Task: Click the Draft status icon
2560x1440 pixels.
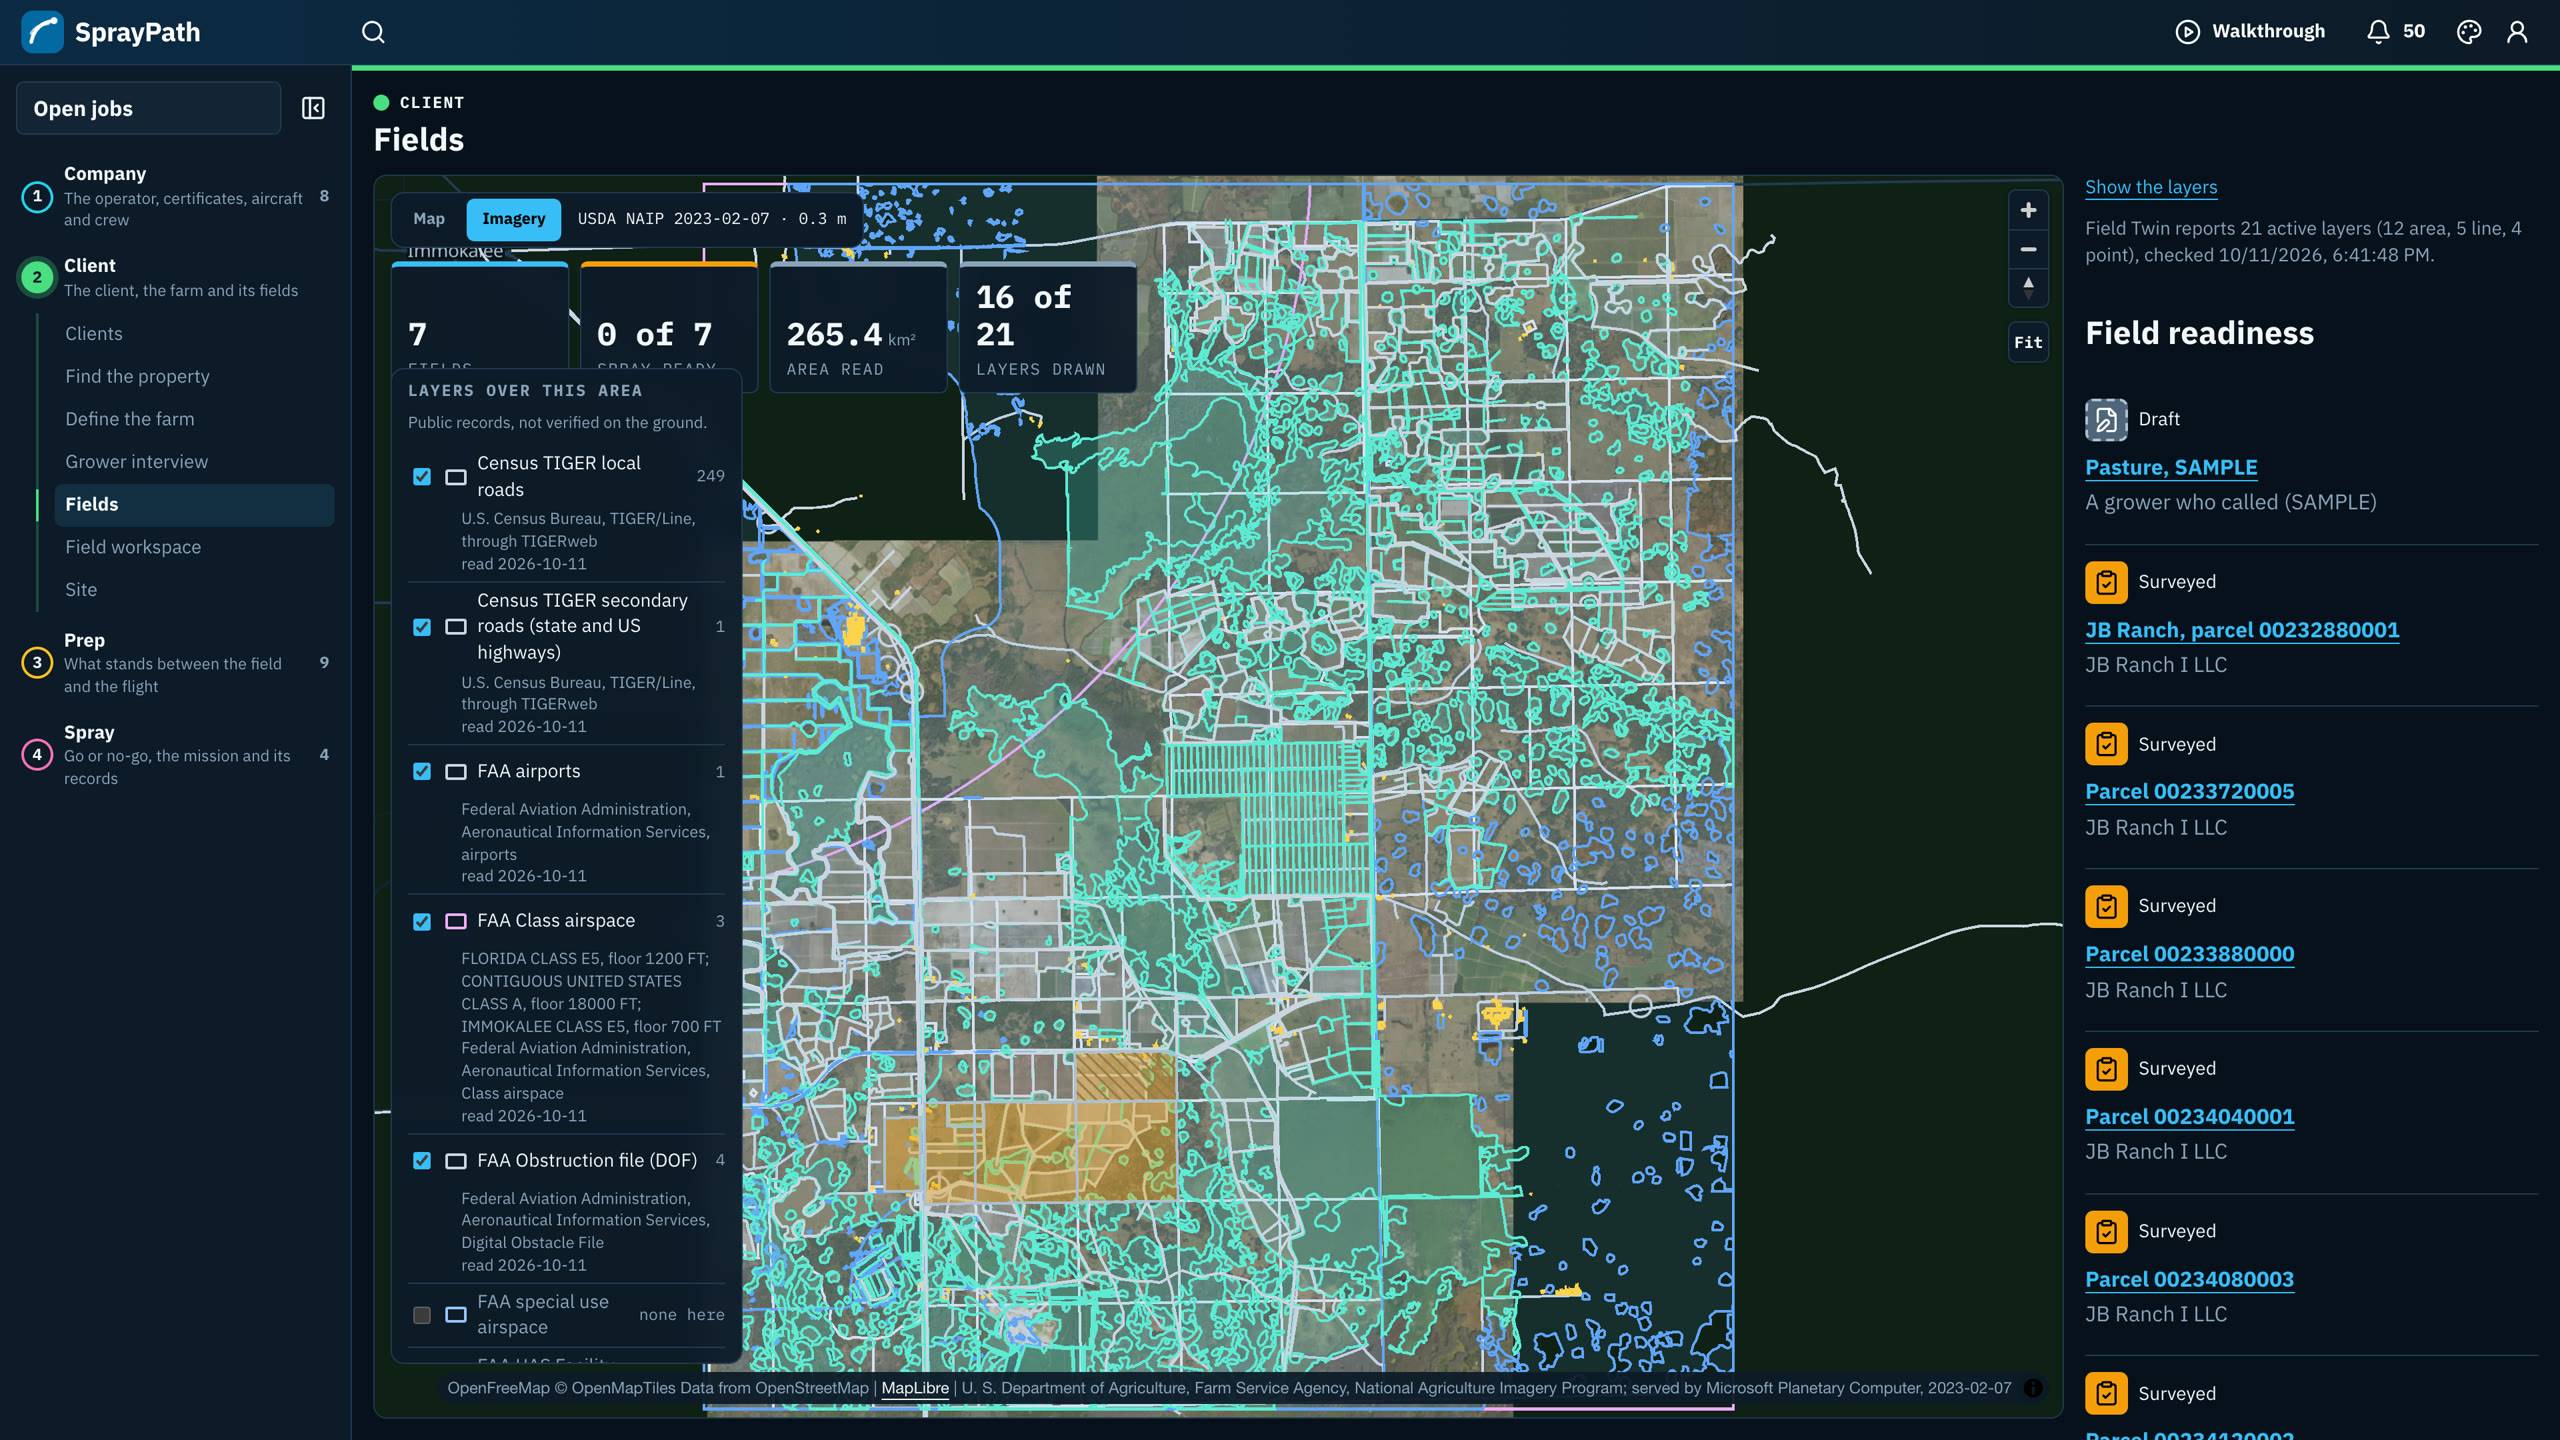Action: pyautogui.click(x=2106, y=419)
